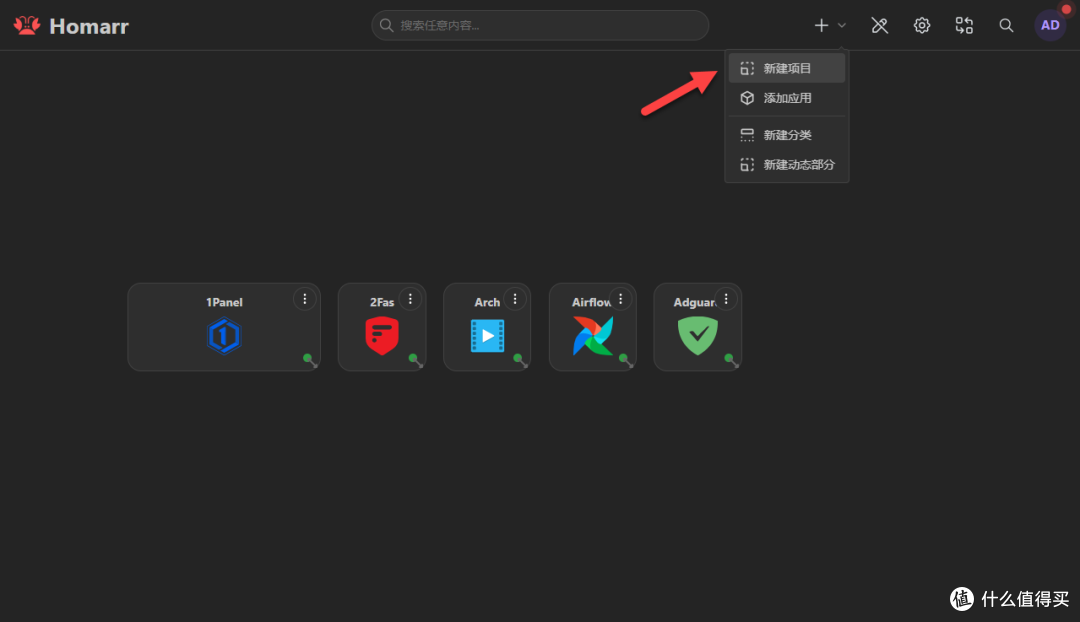Open the Homarr home title link
The width and height of the screenshot is (1080, 622).
pyautogui.click(x=89, y=26)
